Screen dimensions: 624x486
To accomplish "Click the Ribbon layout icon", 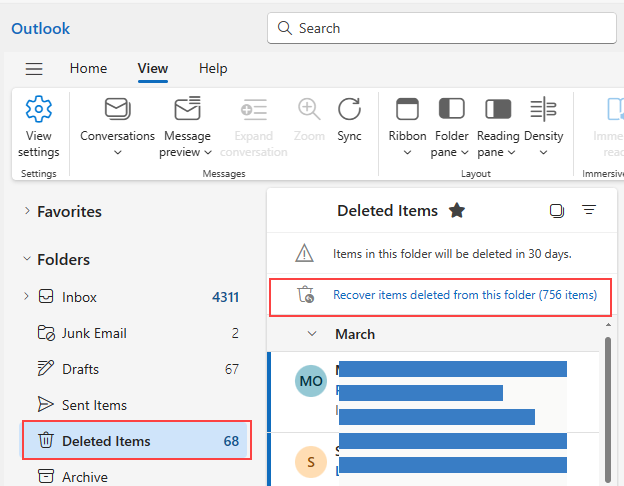I will (x=407, y=109).
